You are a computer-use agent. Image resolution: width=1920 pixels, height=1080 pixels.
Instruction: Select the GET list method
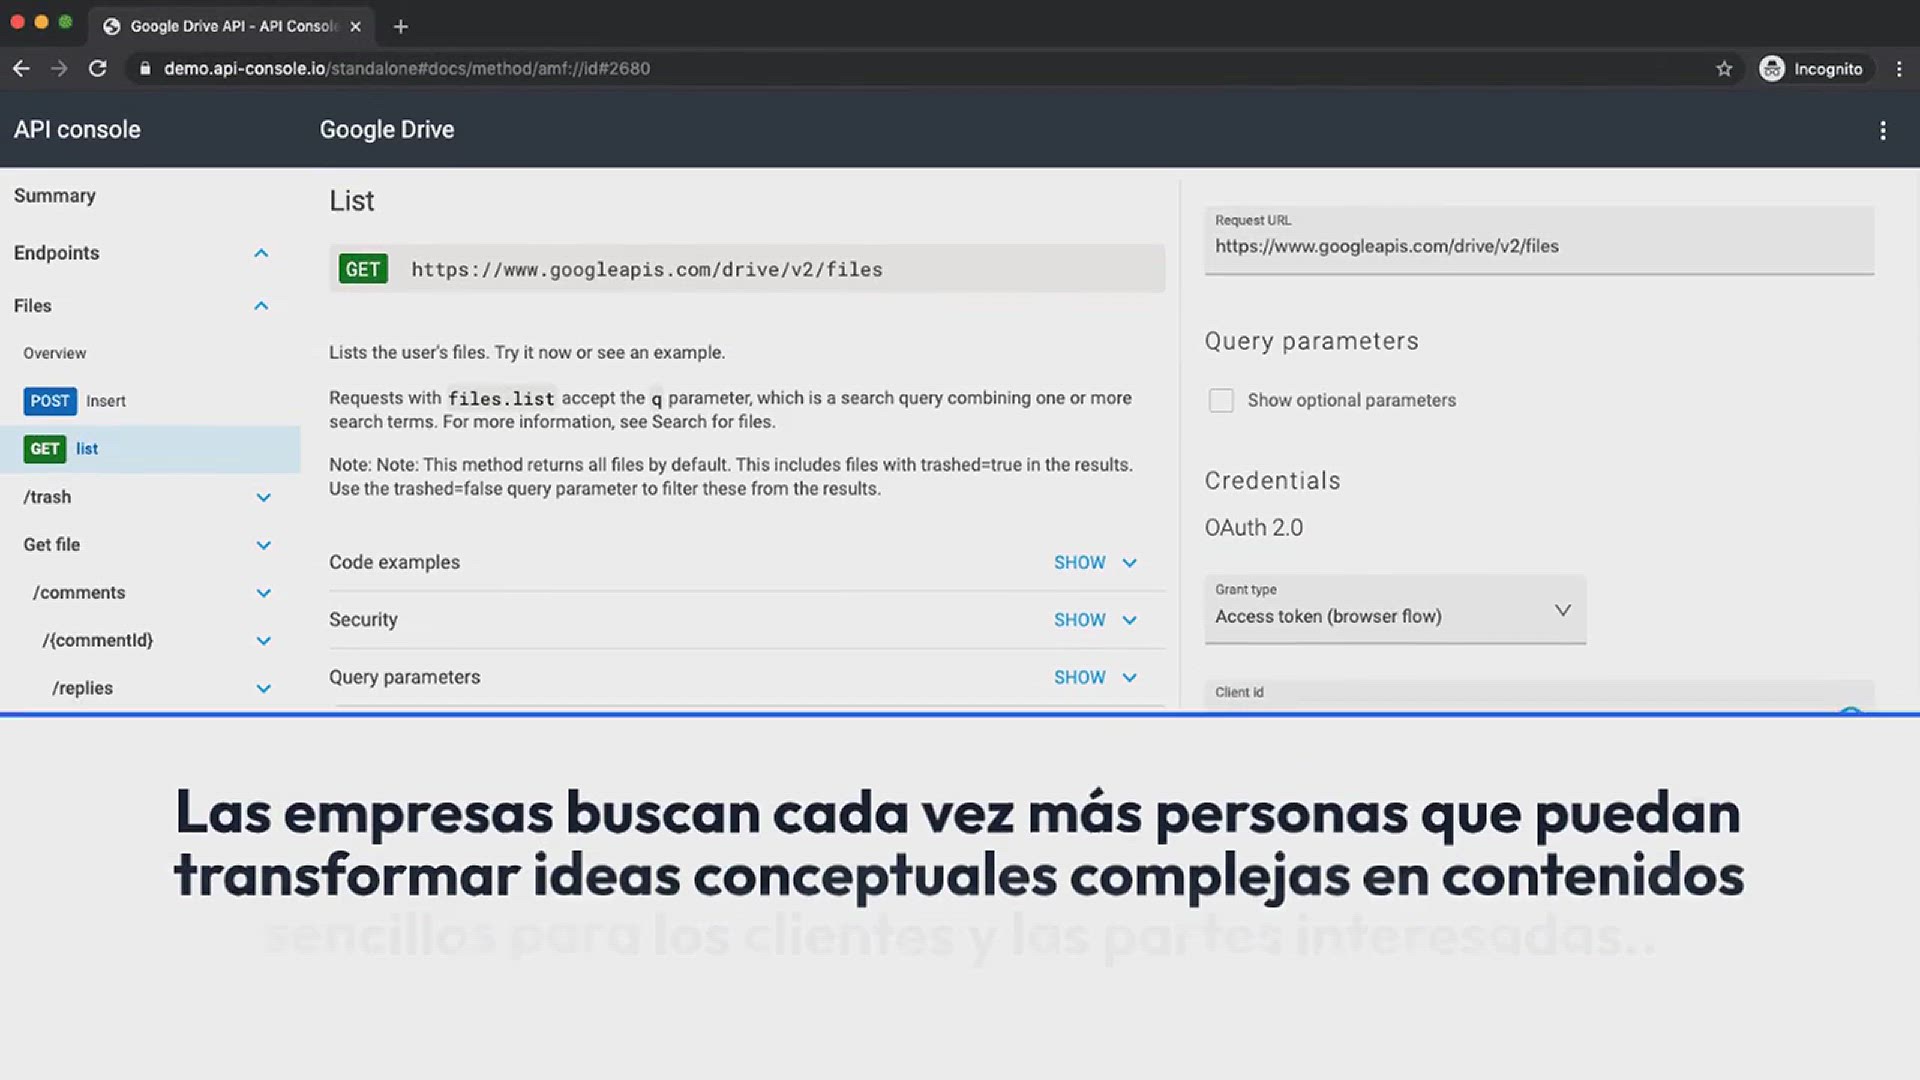click(150, 449)
